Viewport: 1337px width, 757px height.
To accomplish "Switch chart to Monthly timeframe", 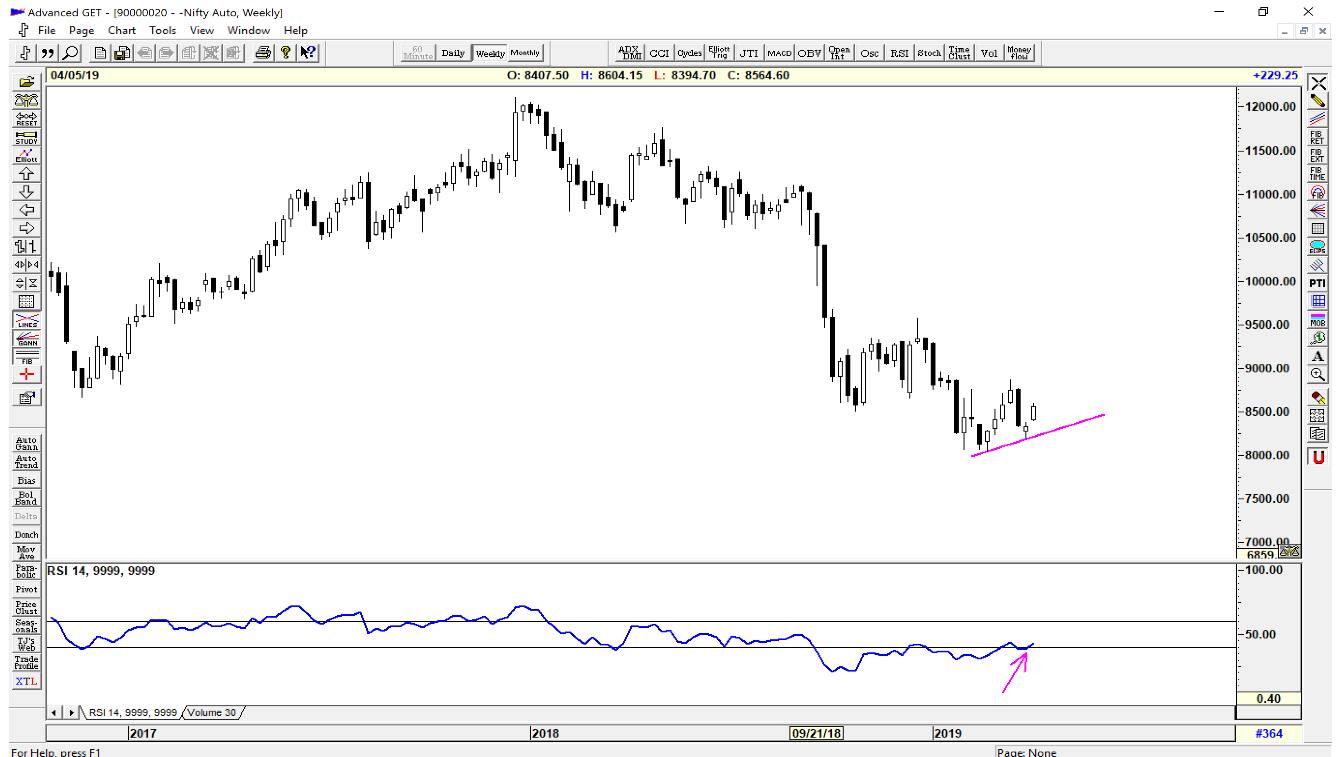I will (x=525, y=53).
